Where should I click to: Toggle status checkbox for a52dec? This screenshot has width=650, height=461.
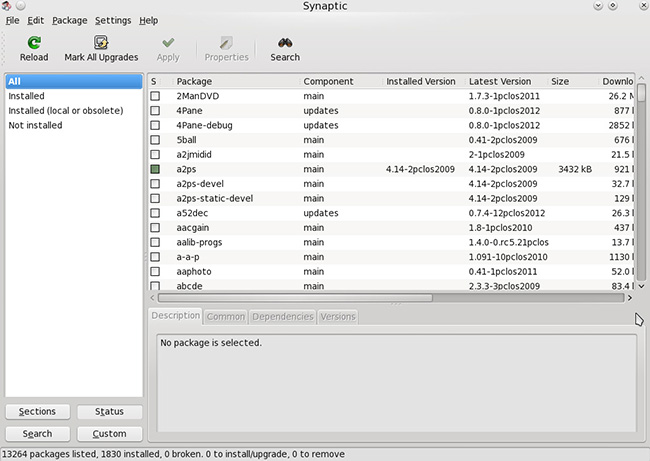click(155, 213)
